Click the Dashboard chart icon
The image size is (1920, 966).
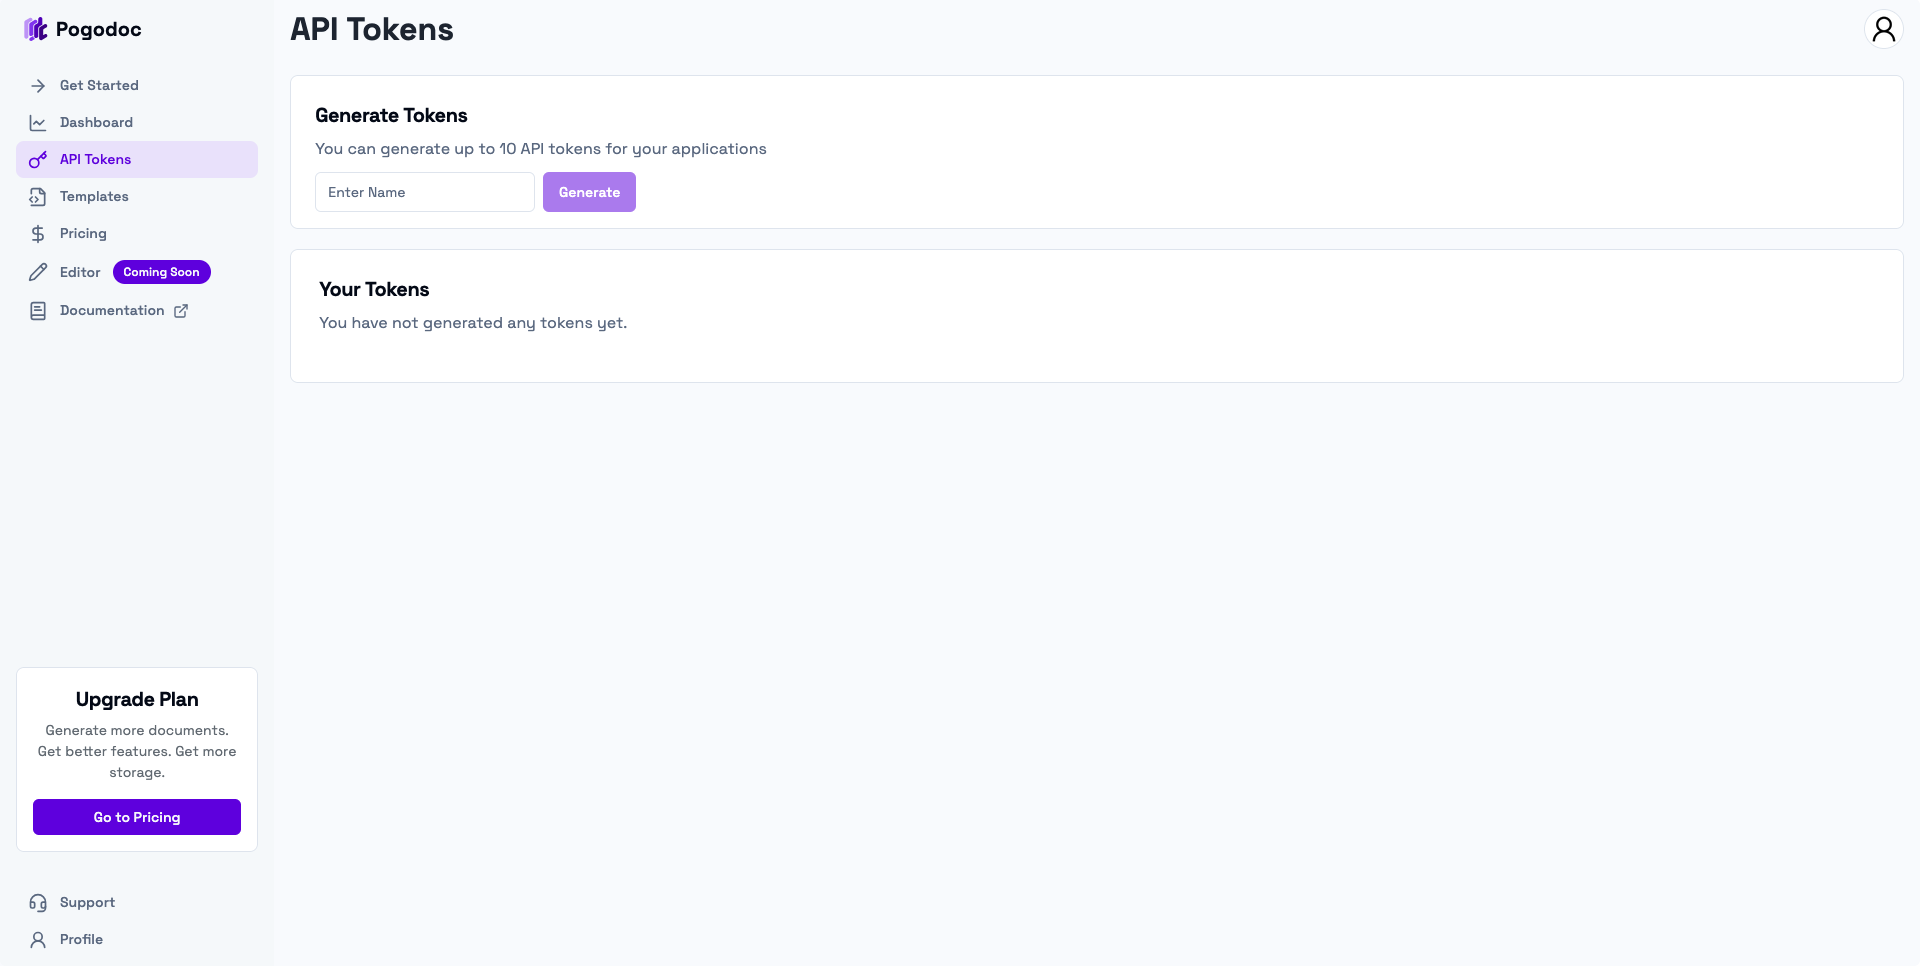[38, 123]
